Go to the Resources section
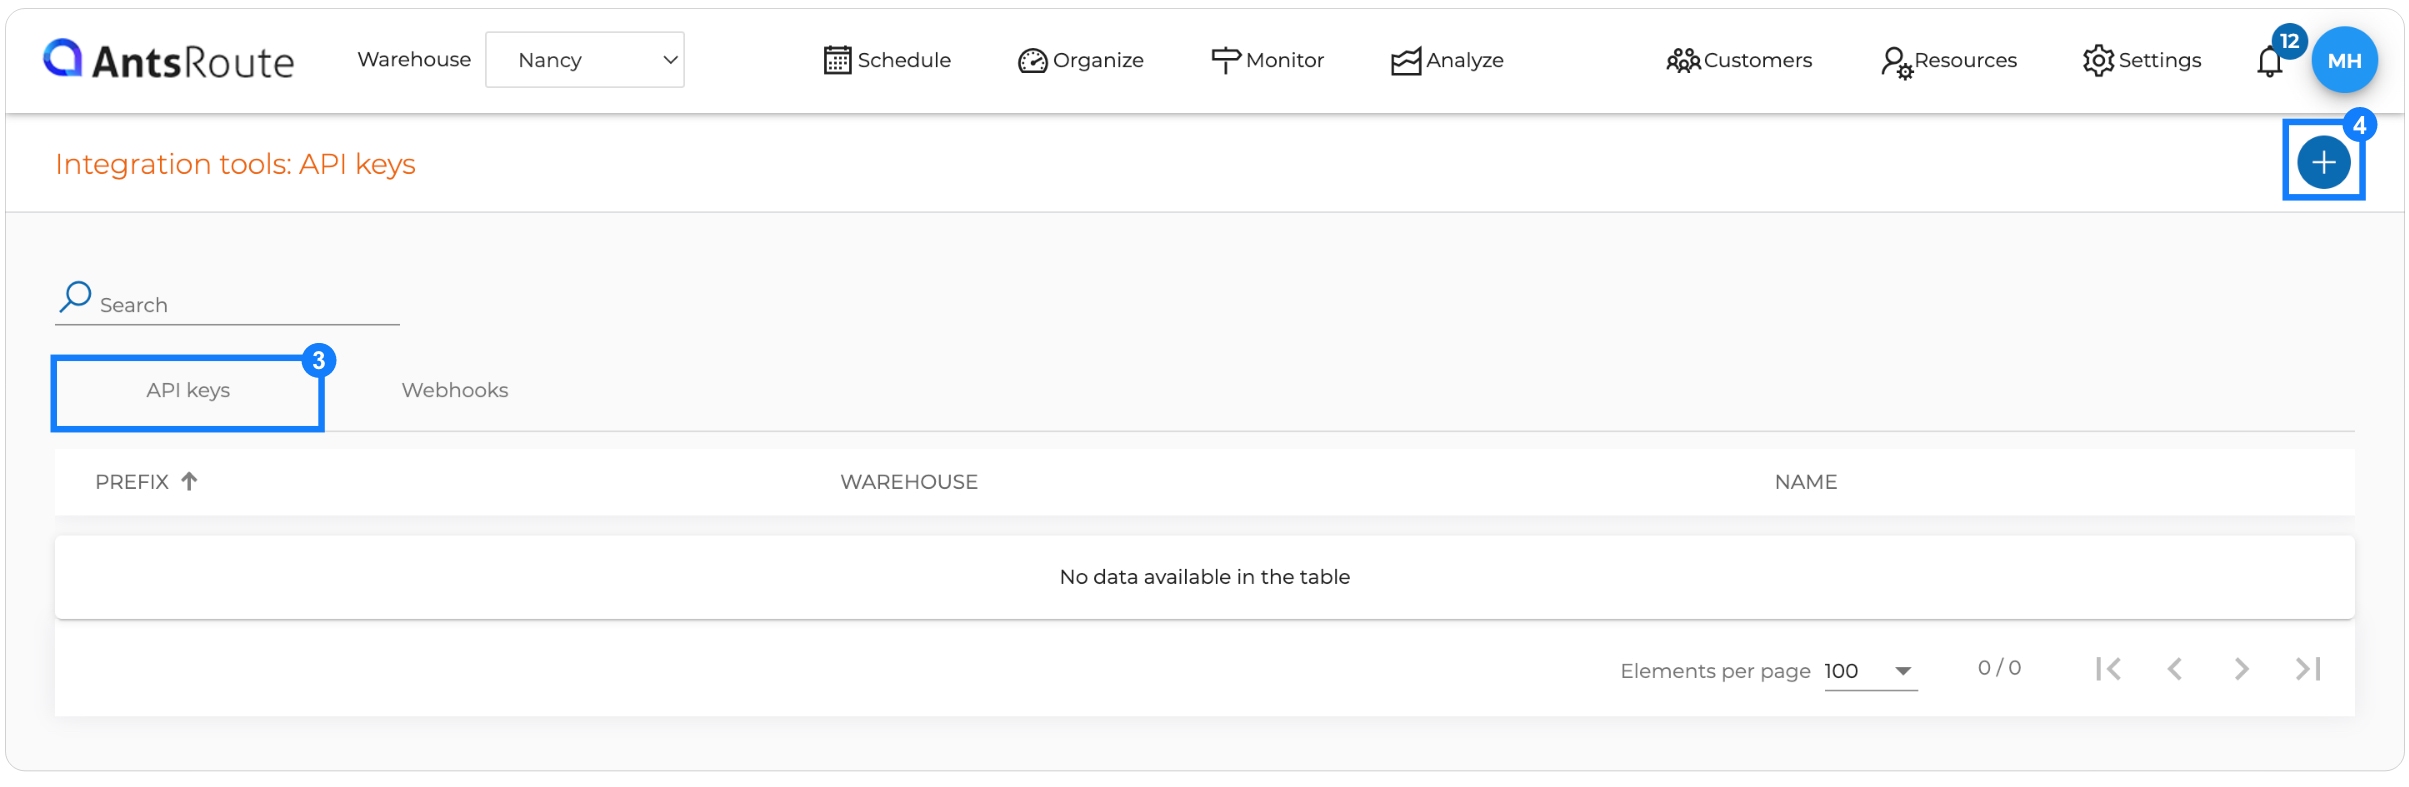Image resolution: width=2409 pixels, height=787 pixels. point(1948,61)
